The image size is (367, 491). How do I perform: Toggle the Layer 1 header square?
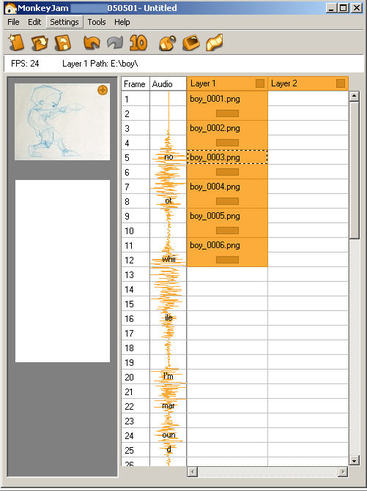point(260,83)
